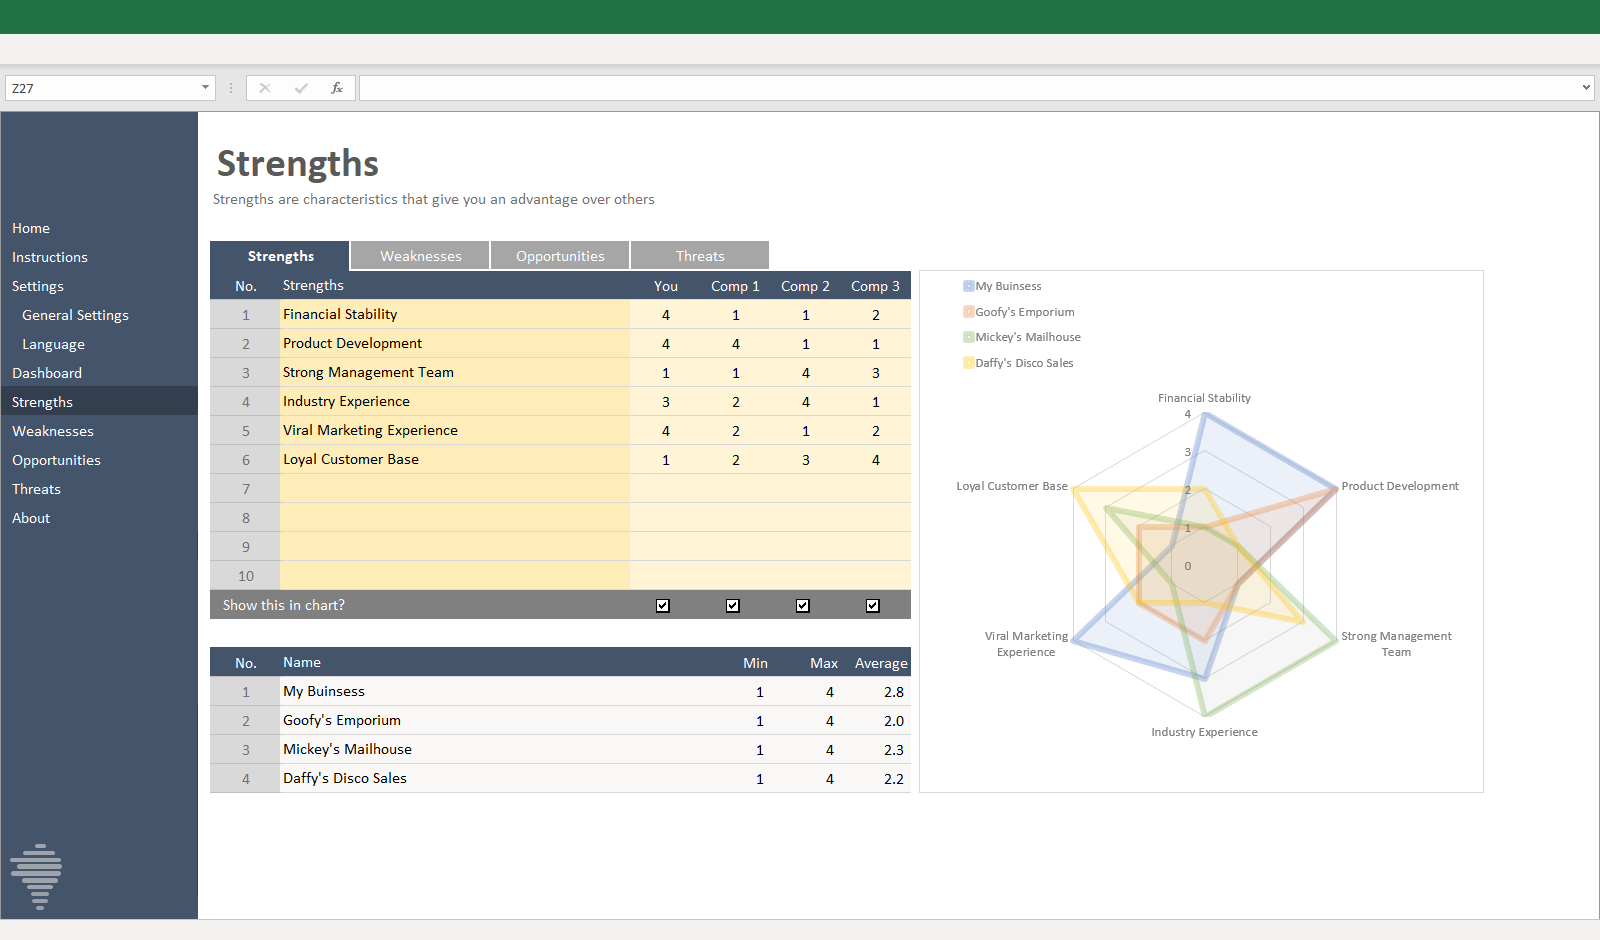Select the Viral Marketing Experience cell

pos(455,430)
